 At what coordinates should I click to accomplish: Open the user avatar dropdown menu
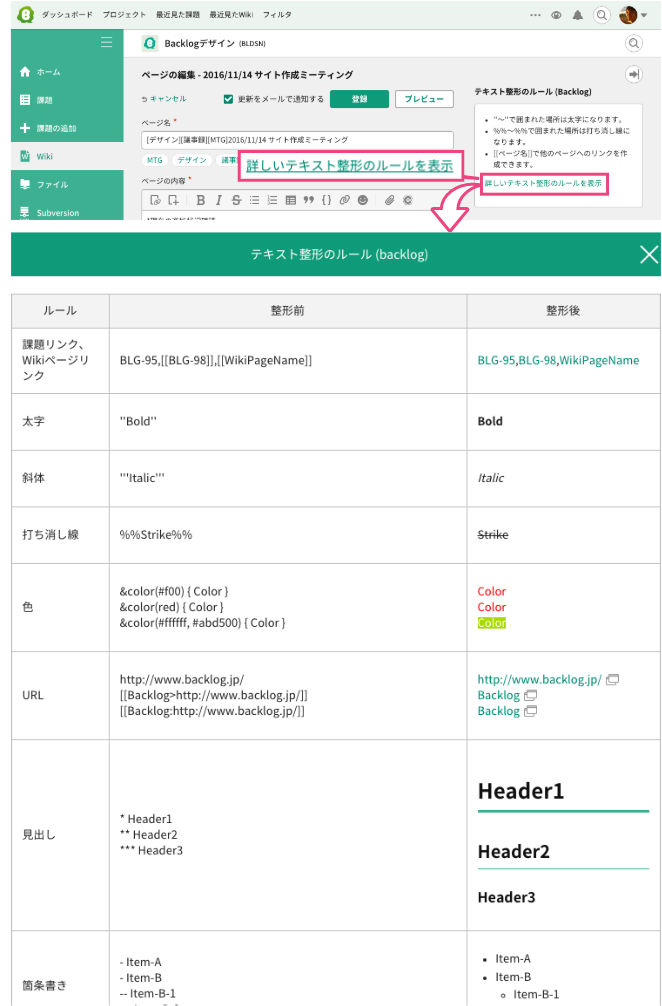coord(633,15)
